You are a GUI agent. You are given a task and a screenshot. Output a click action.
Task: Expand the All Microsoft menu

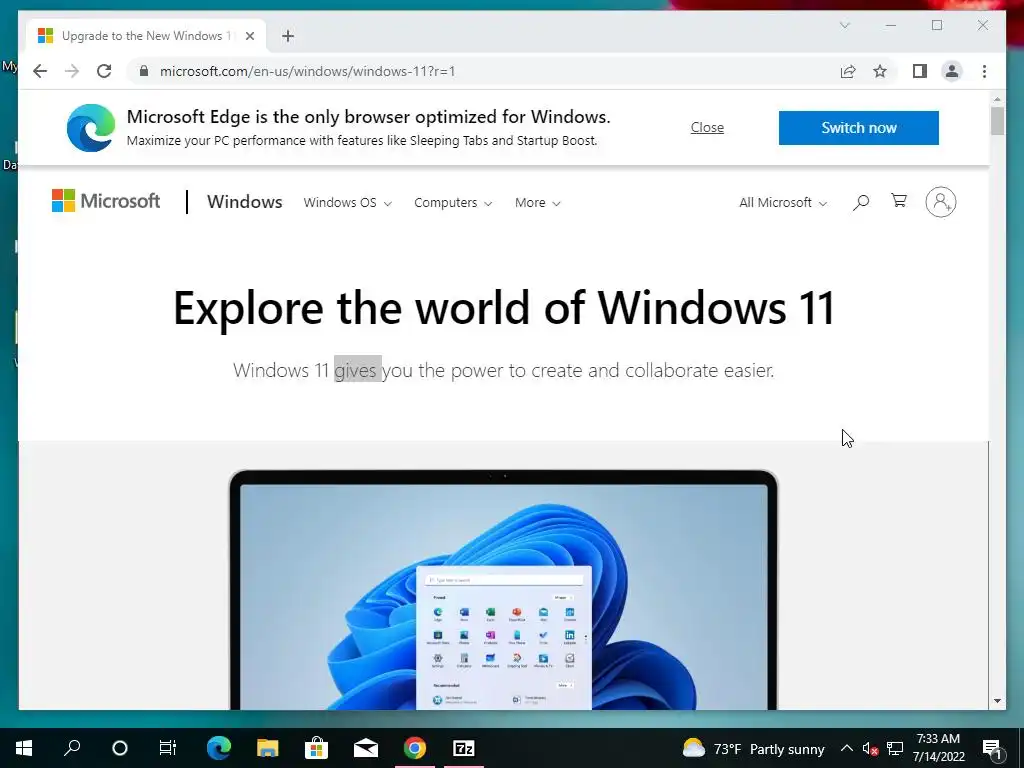click(x=783, y=202)
